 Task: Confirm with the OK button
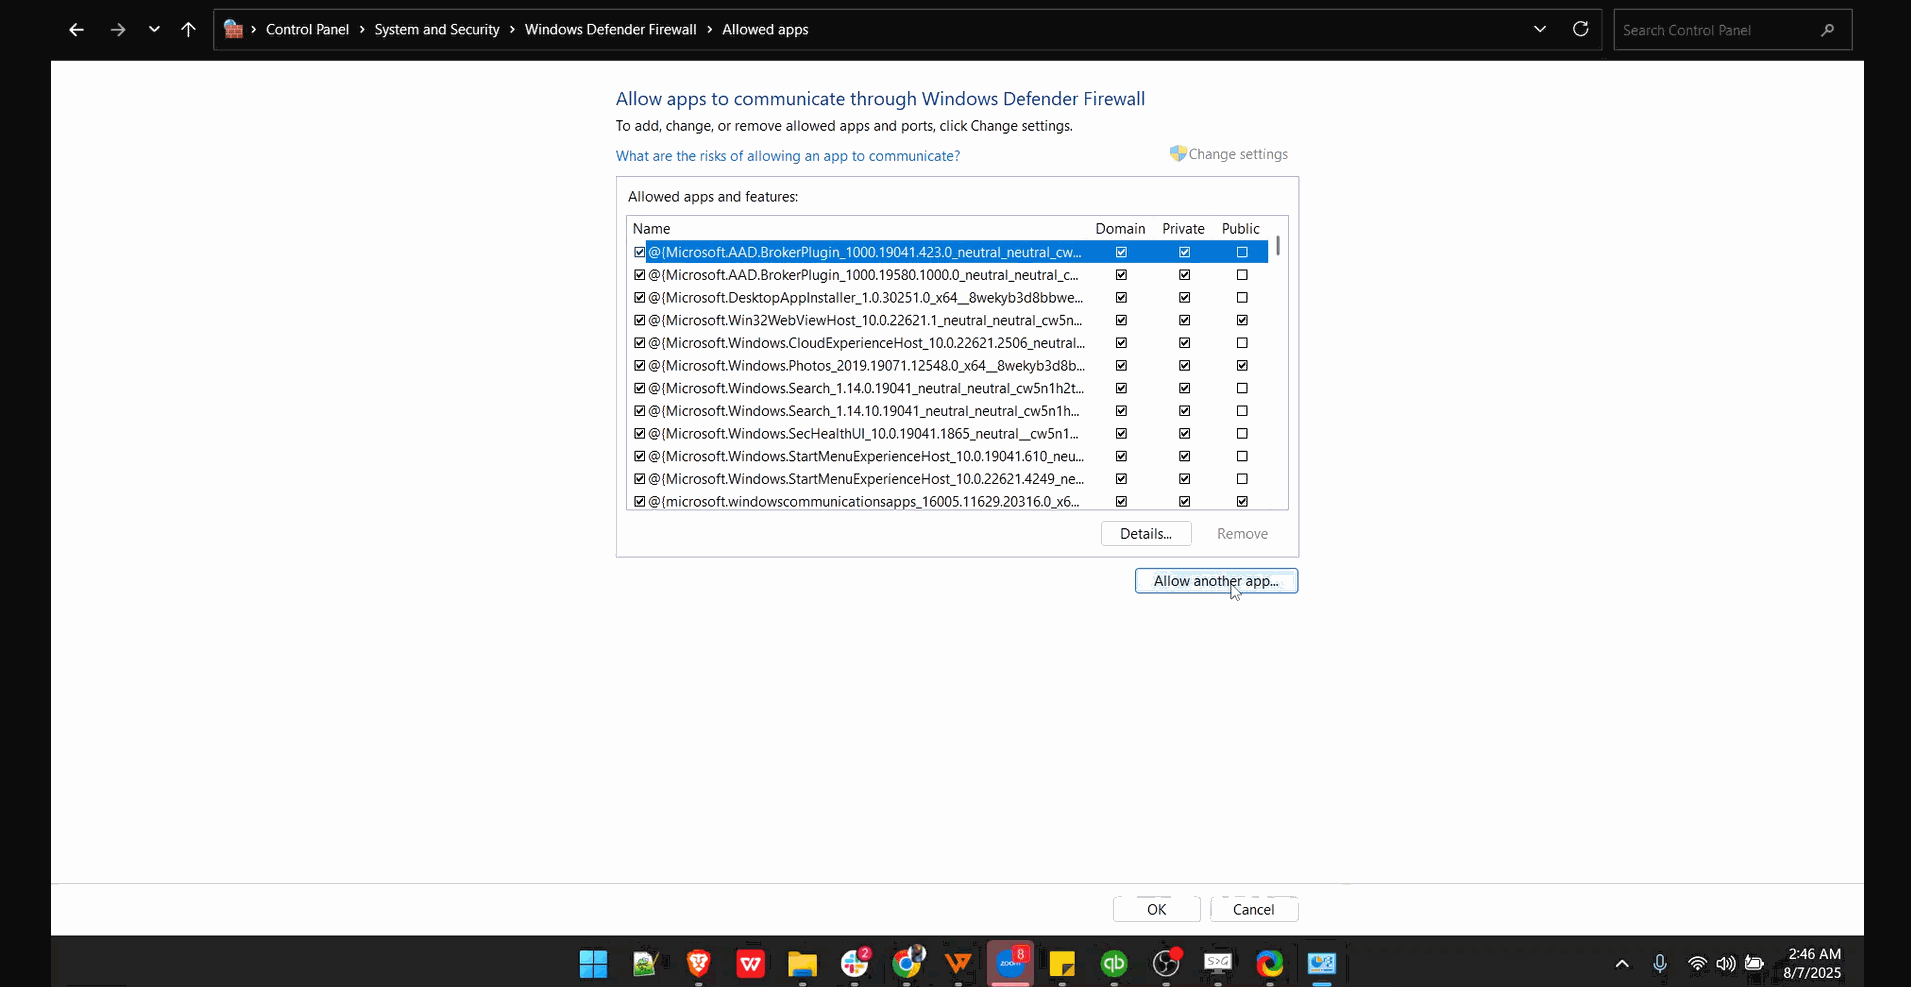(x=1157, y=909)
